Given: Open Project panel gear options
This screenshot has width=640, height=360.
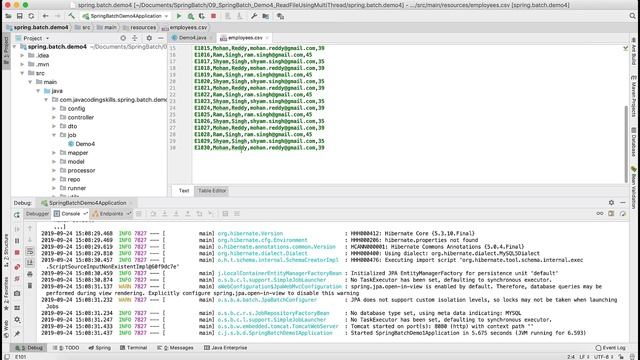Looking at the screenshot, I should (x=149, y=38).
